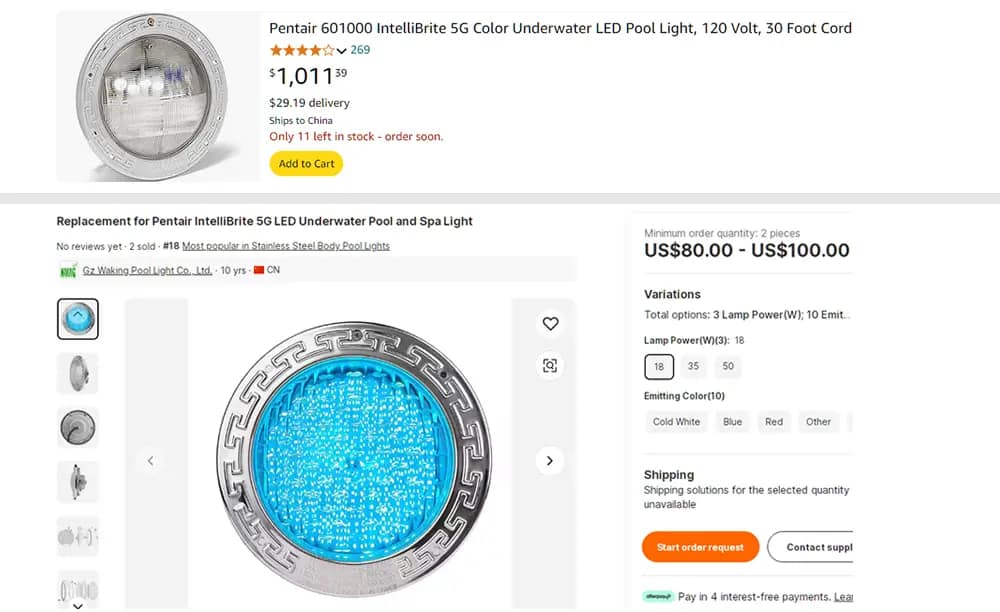Open image search with the lens icon
Image resolution: width=1000 pixels, height=612 pixels.
pyautogui.click(x=549, y=366)
